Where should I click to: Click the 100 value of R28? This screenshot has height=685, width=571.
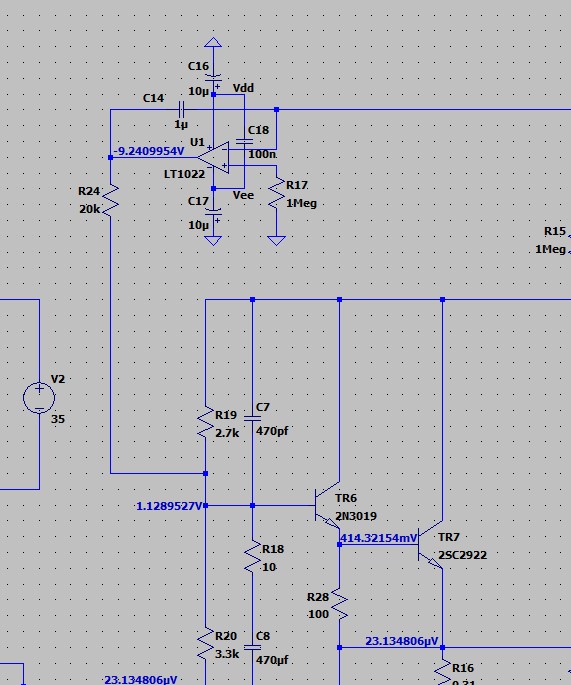point(318,614)
